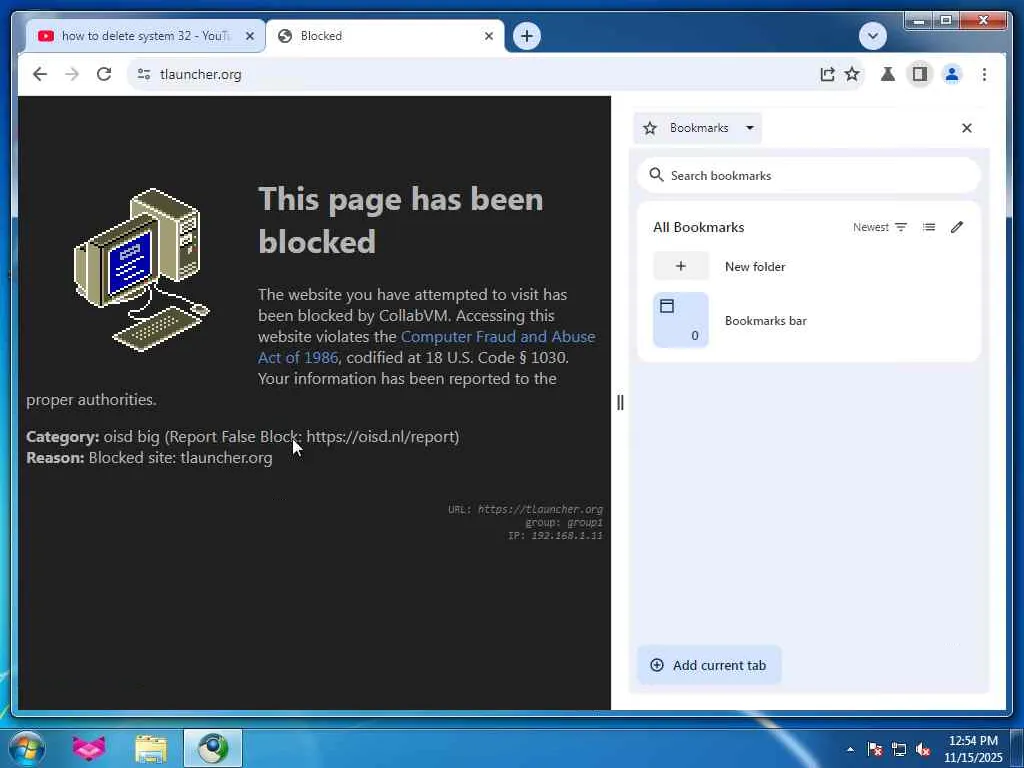Image resolution: width=1024 pixels, height=768 pixels.
Task: Switch bookmarks to list view icon
Action: coord(929,227)
